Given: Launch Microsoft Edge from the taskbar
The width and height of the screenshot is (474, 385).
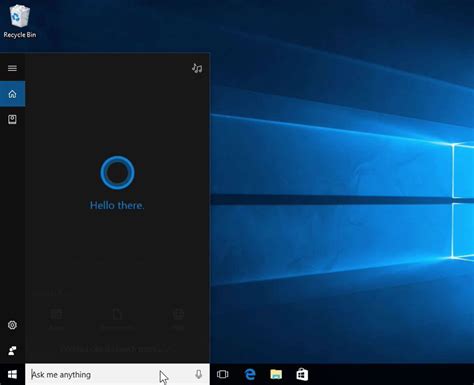Looking at the screenshot, I should (250, 374).
